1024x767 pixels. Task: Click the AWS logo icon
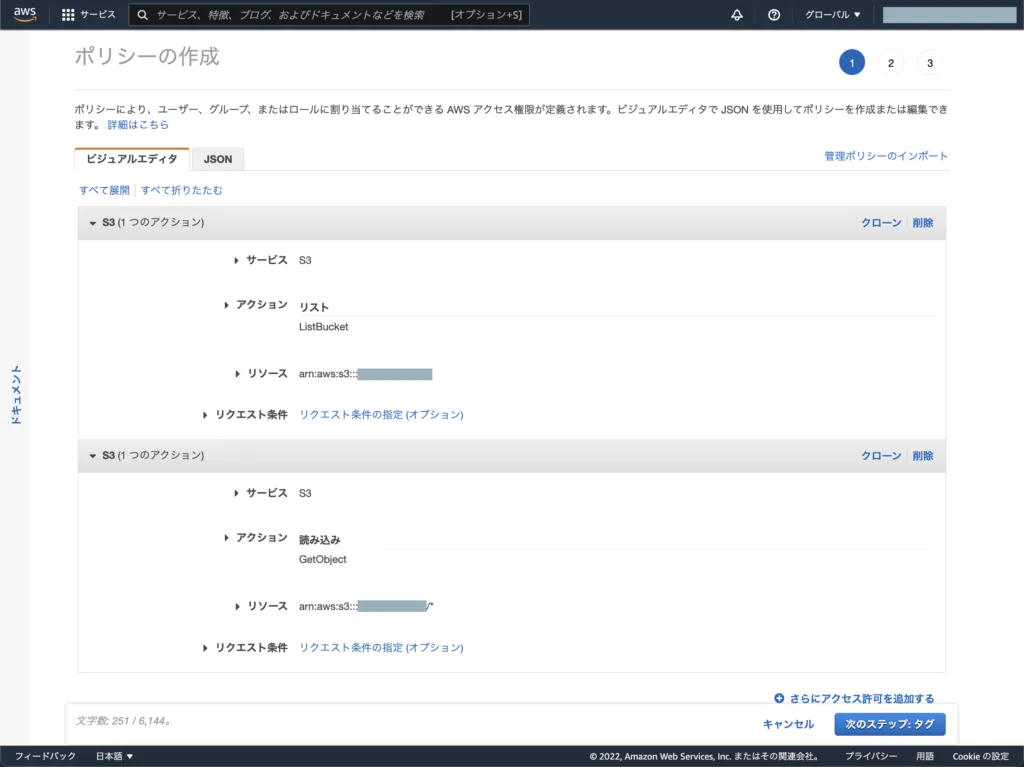click(x=25, y=14)
